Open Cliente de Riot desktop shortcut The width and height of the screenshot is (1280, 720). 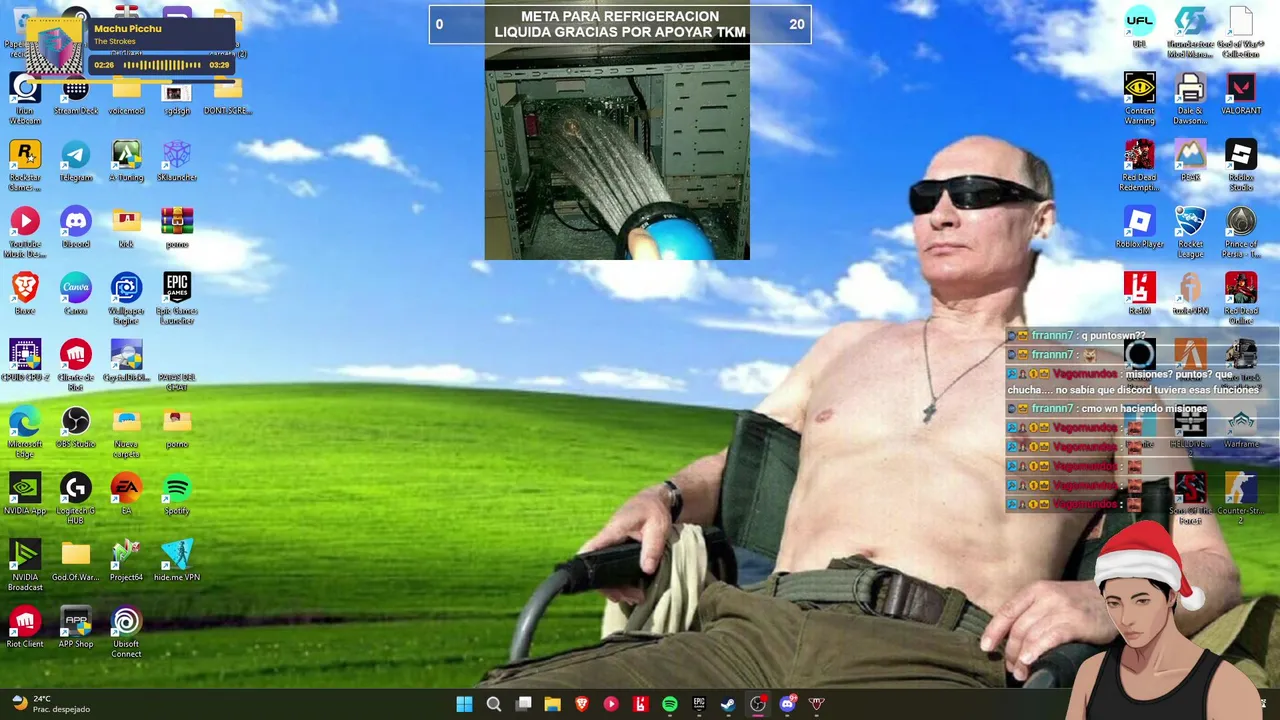click(x=76, y=366)
